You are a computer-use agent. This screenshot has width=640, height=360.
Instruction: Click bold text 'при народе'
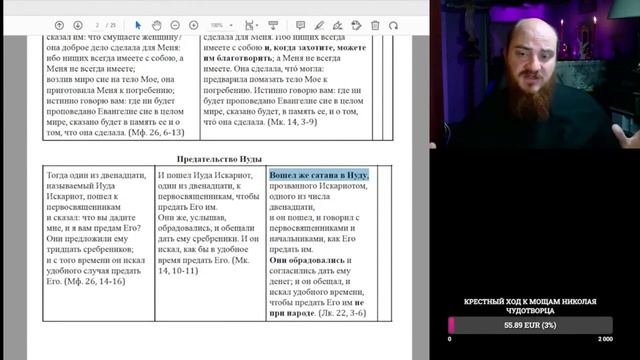292,313
